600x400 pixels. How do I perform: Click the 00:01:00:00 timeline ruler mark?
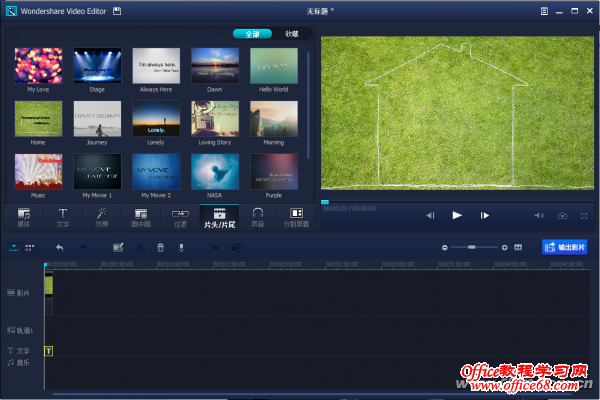point(173,264)
